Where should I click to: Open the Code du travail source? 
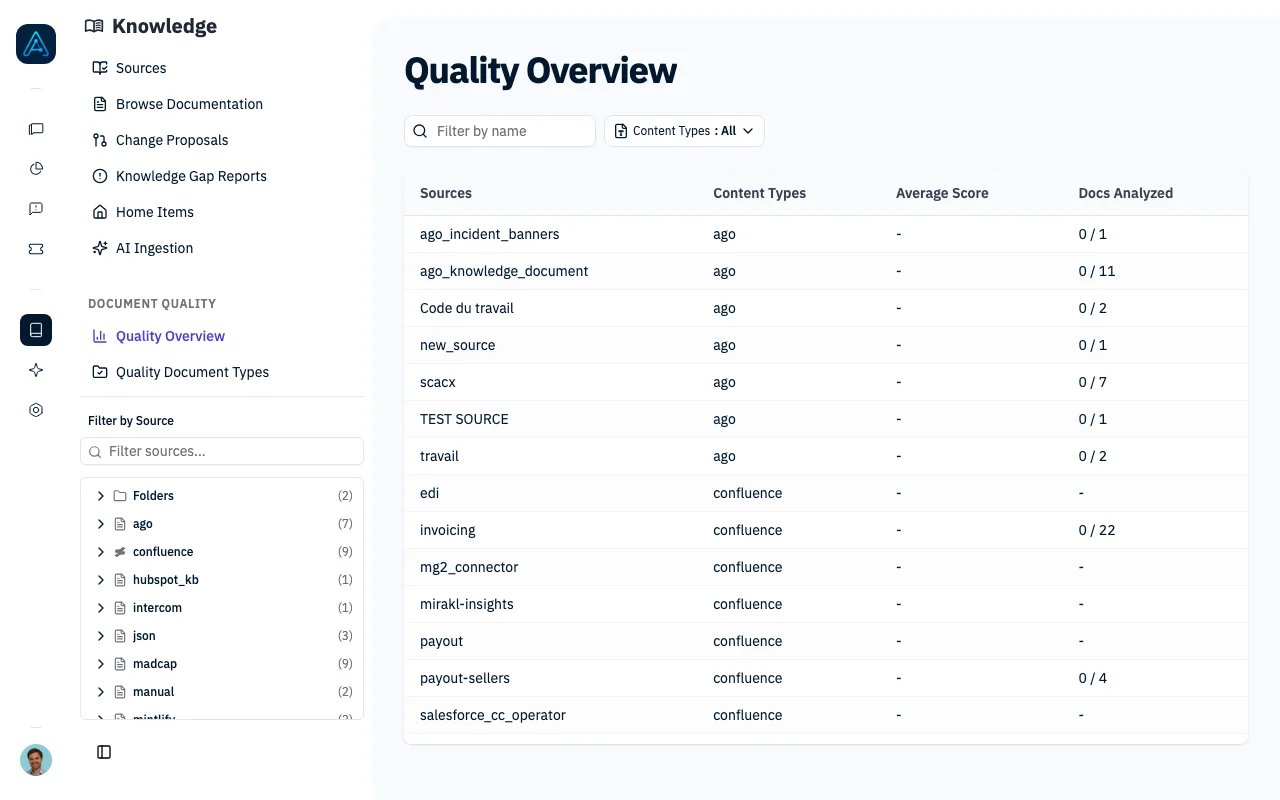[826, 308]
